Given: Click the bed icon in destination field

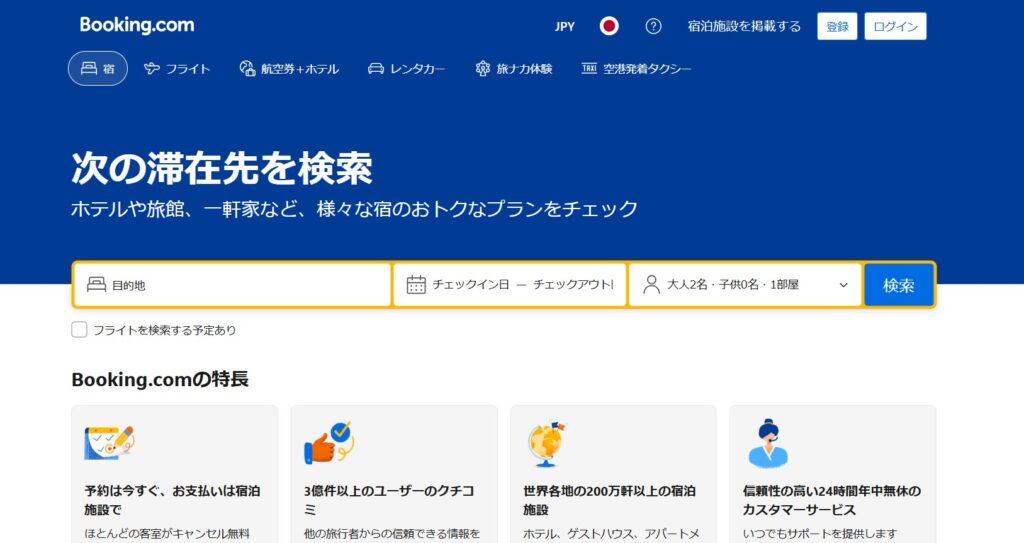Looking at the screenshot, I should coord(97,284).
